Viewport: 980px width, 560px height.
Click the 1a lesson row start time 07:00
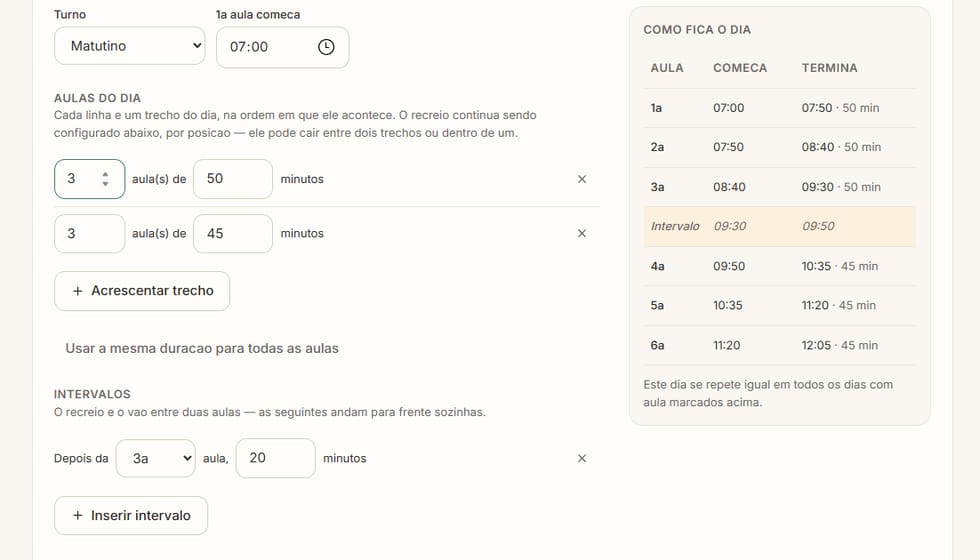[x=729, y=108]
